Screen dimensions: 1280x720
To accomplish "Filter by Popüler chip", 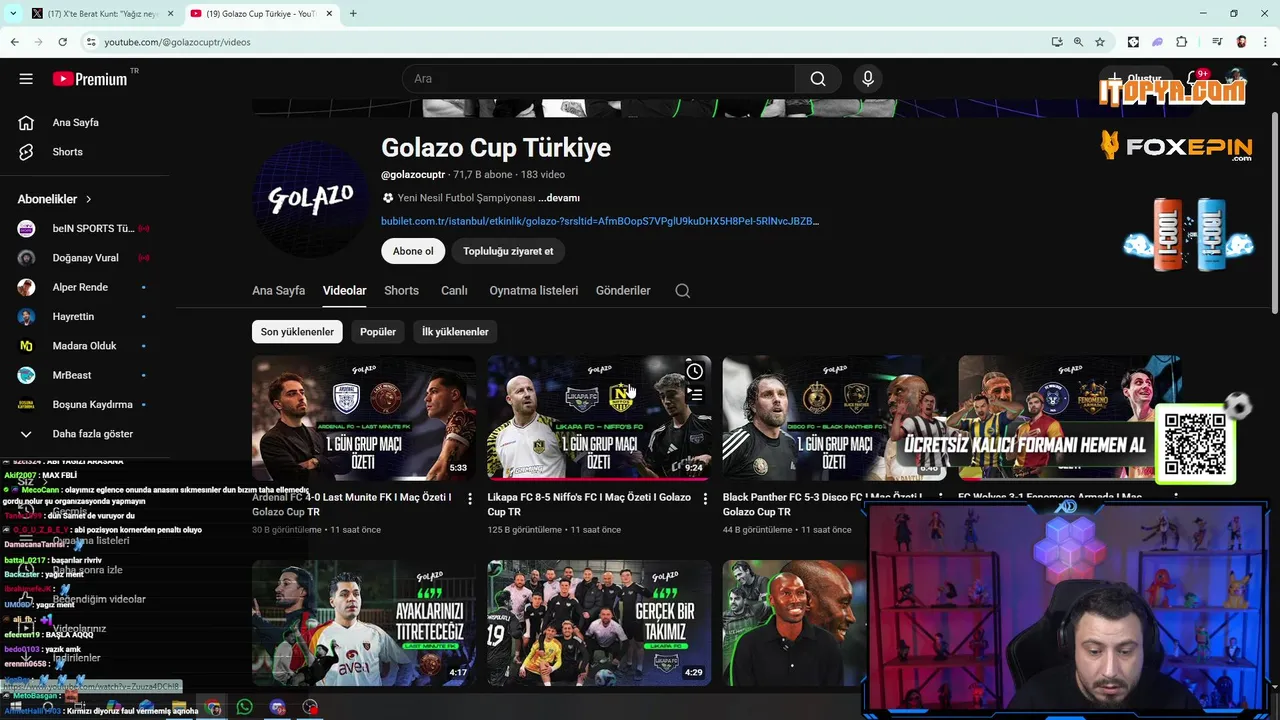I will (x=378, y=332).
